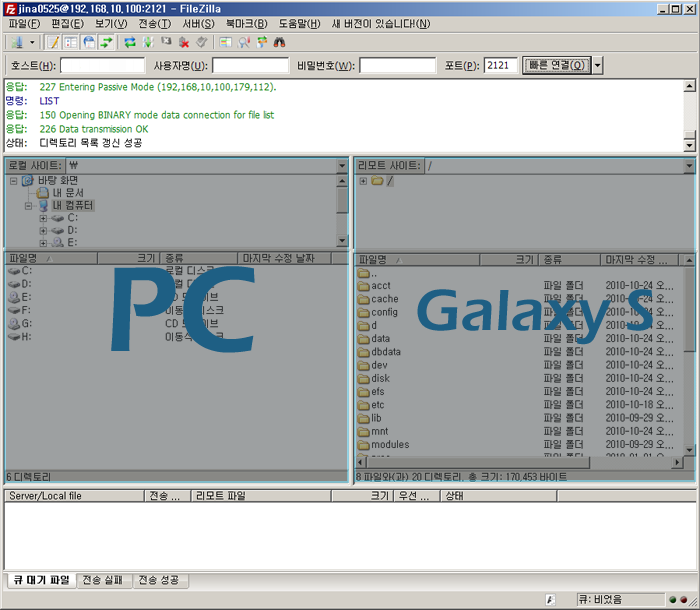Click the 사용자명(U) username input field
Image resolution: width=700 pixels, height=610 pixels.
pyautogui.click(x=250, y=66)
